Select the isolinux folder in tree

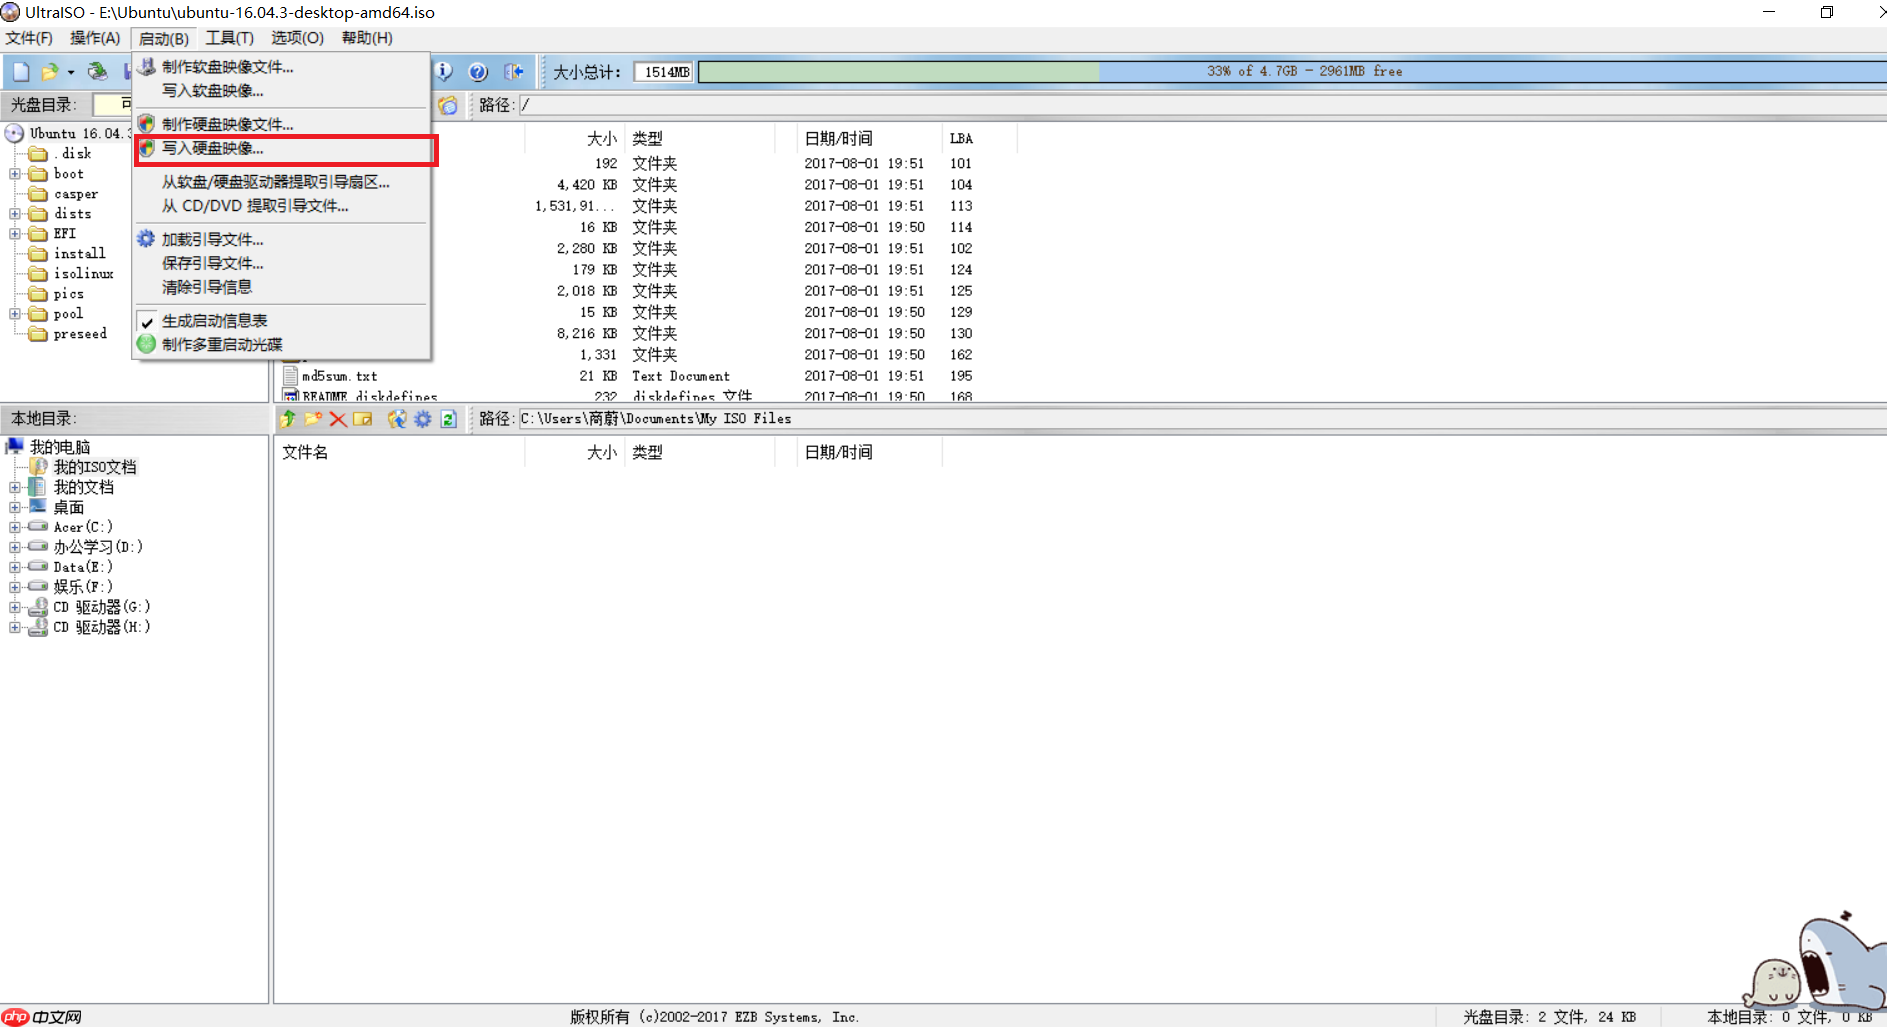(83, 274)
